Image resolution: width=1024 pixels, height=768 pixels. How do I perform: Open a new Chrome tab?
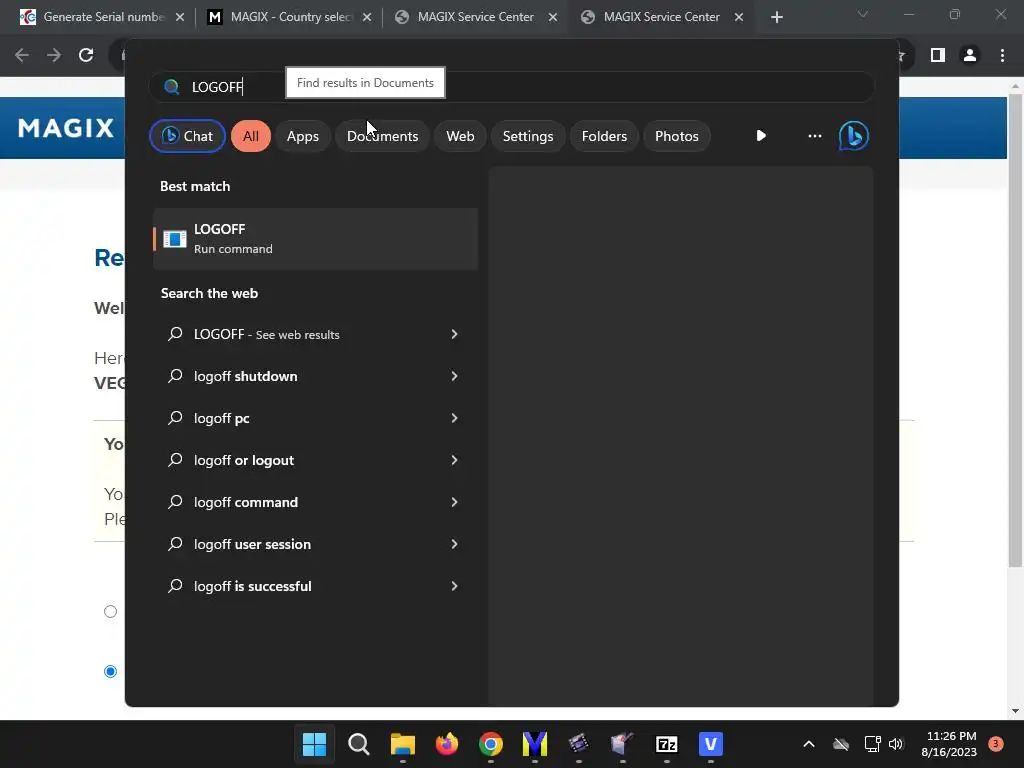pos(776,17)
